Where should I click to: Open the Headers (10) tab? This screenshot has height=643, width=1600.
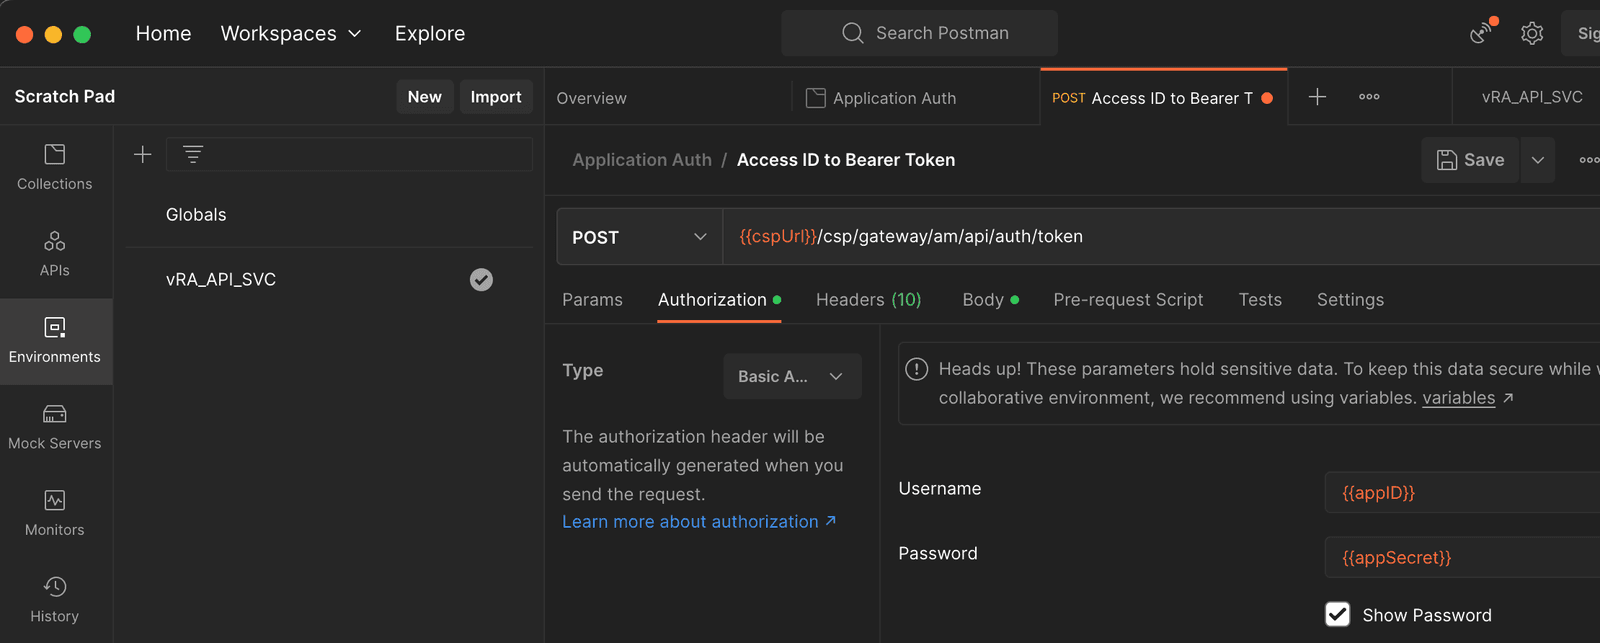(868, 300)
